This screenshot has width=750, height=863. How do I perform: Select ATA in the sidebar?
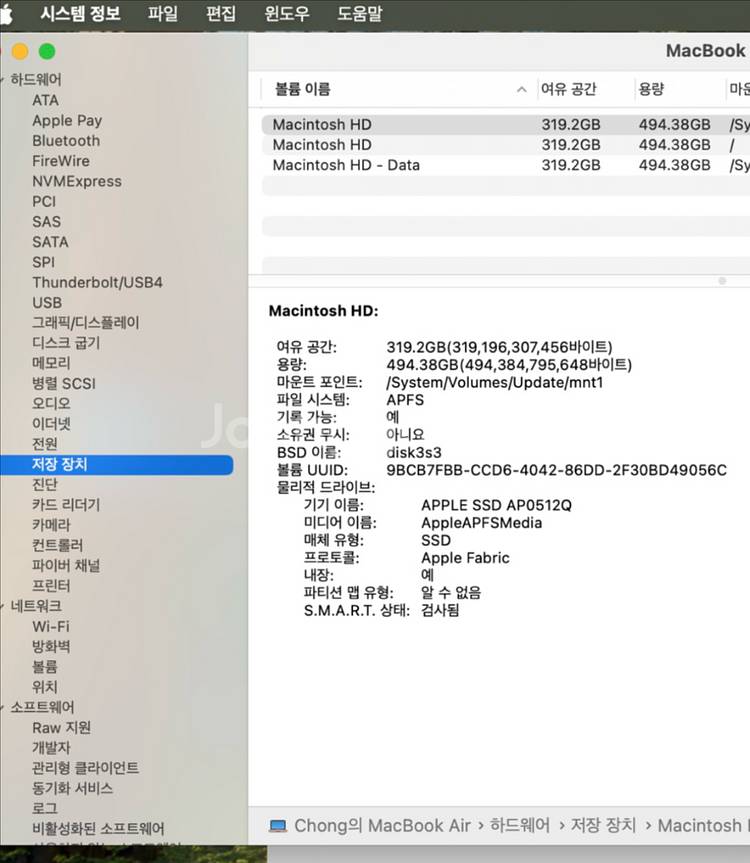point(45,100)
